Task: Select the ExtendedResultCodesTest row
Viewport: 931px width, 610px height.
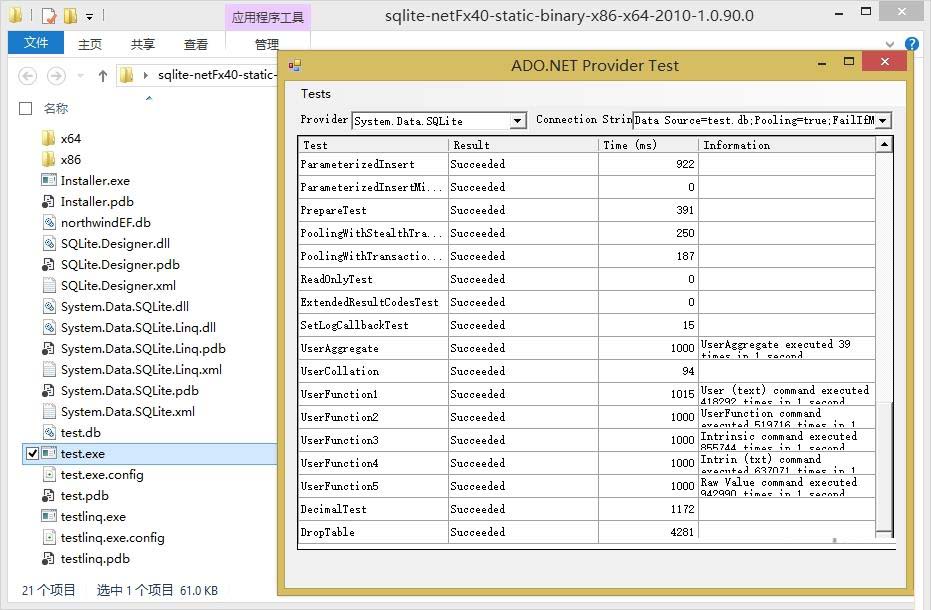Action: 587,302
